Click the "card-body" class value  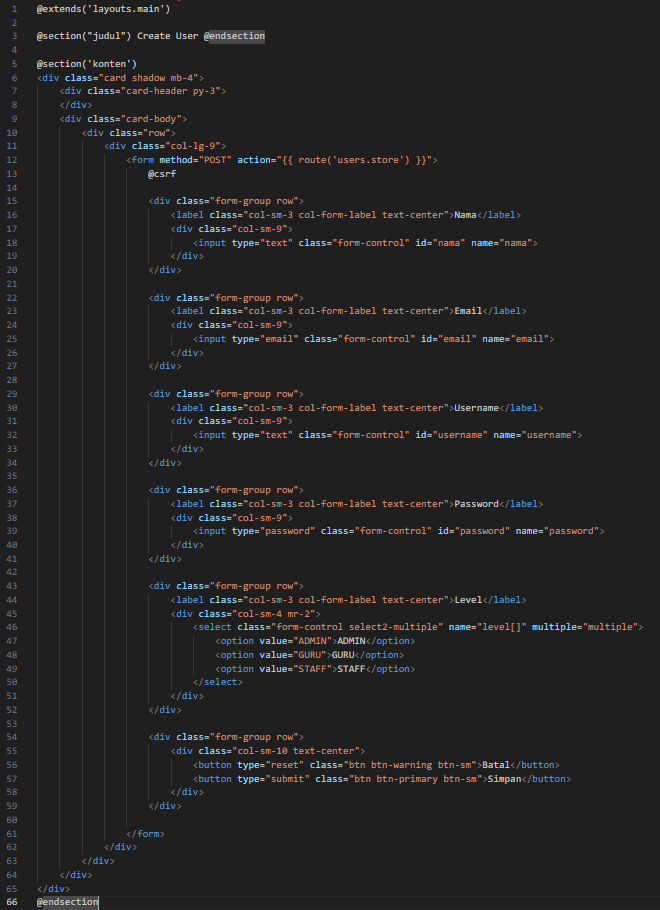click(x=151, y=119)
